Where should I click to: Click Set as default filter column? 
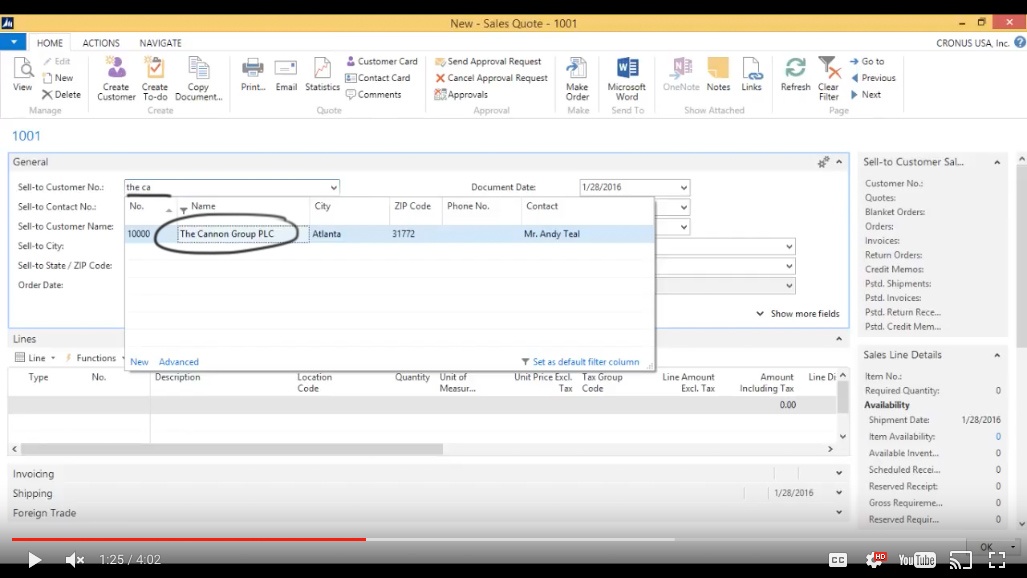pyautogui.click(x=580, y=362)
